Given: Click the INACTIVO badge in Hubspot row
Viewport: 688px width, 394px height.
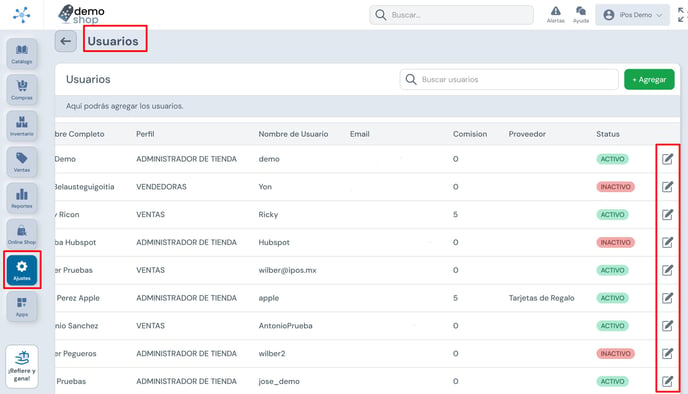Looking at the screenshot, I should point(615,243).
